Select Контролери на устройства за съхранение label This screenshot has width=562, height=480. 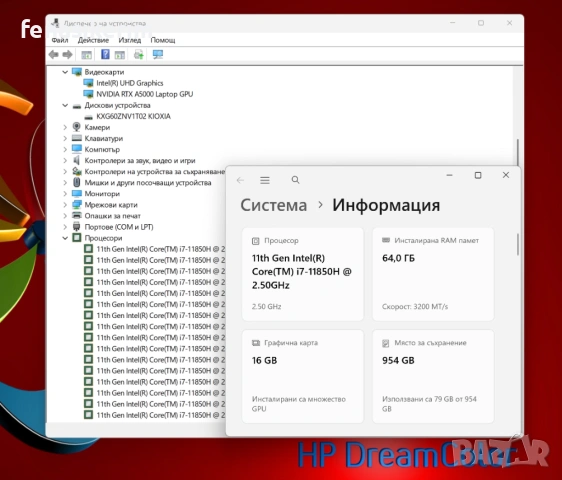(154, 172)
